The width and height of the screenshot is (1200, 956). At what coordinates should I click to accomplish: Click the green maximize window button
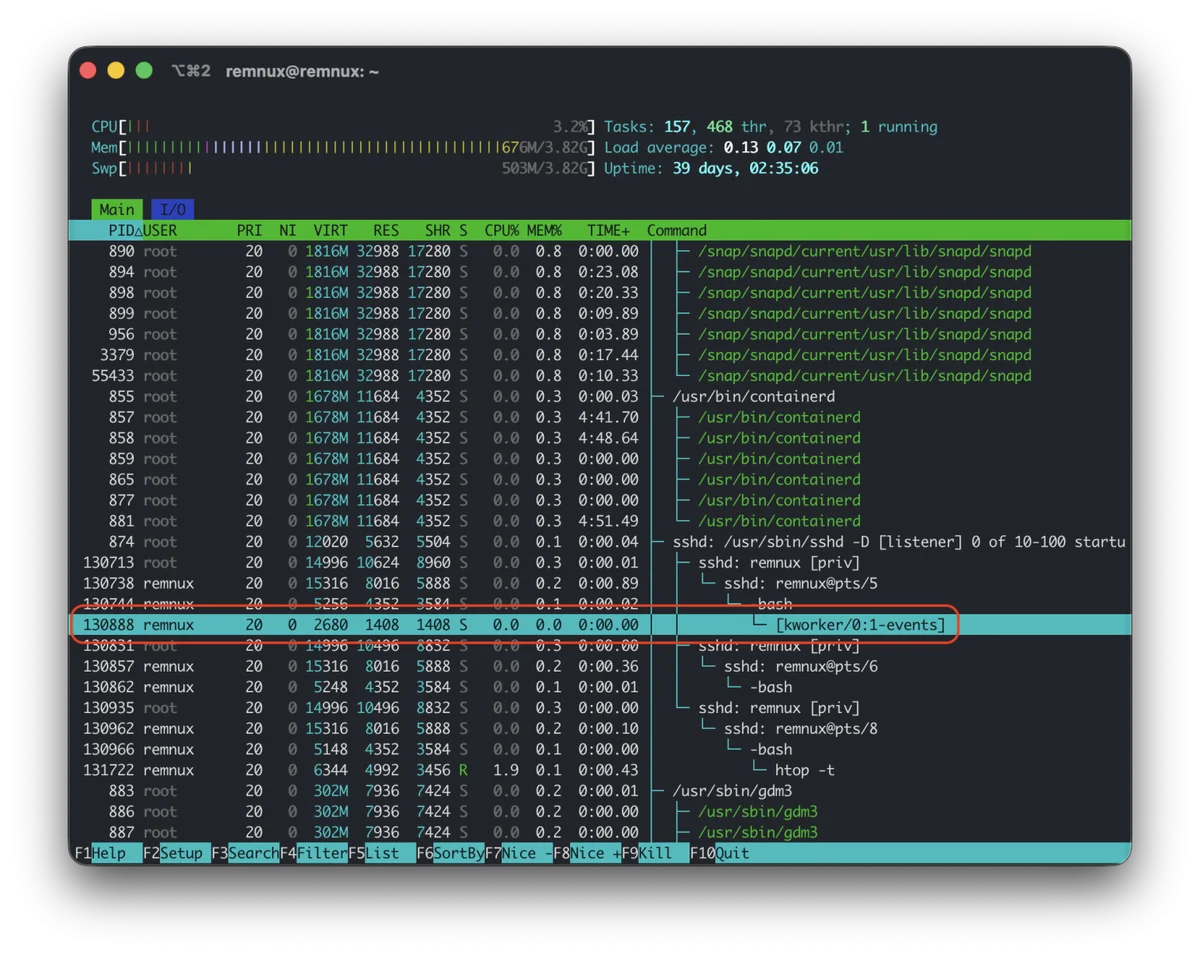144,71
